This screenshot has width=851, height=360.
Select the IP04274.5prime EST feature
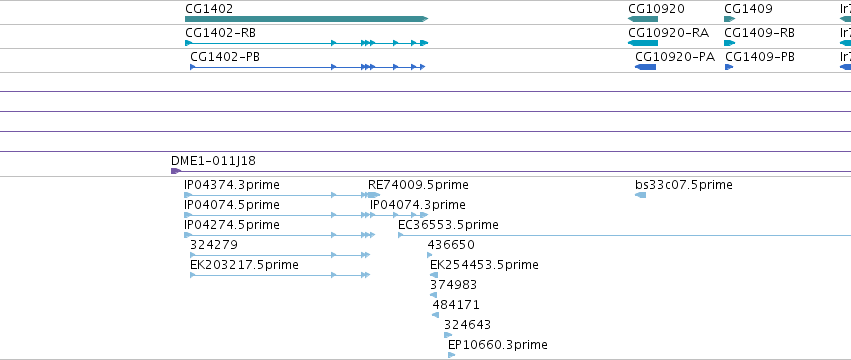tap(280, 235)
